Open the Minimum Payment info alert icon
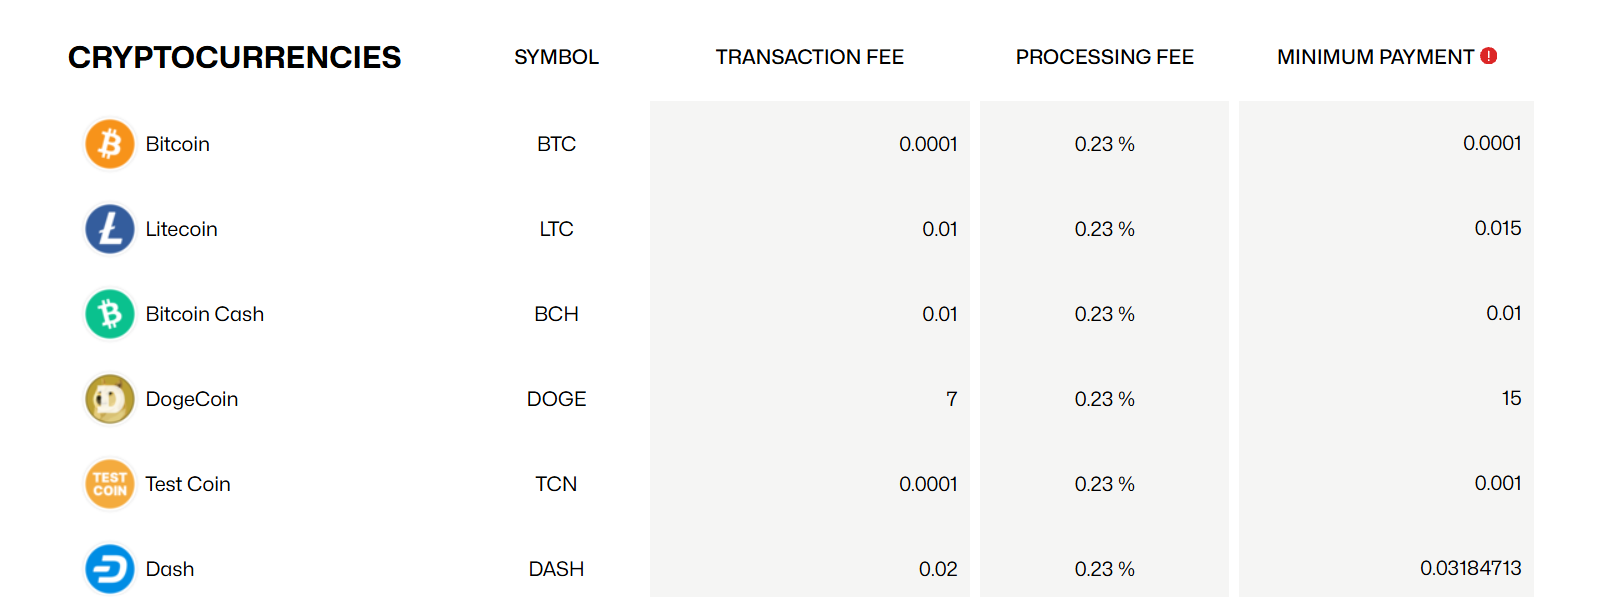 point(1487,56)
